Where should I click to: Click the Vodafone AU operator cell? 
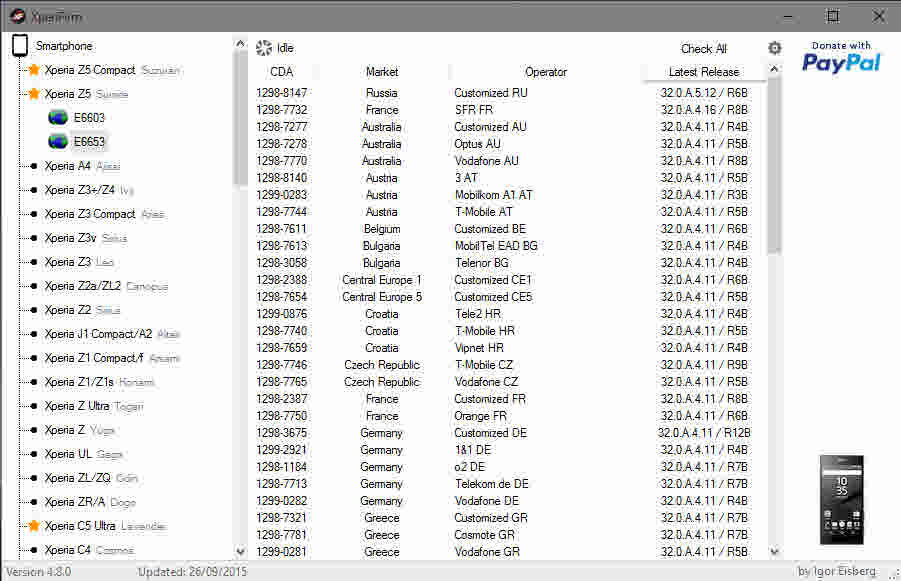point(487,161)
